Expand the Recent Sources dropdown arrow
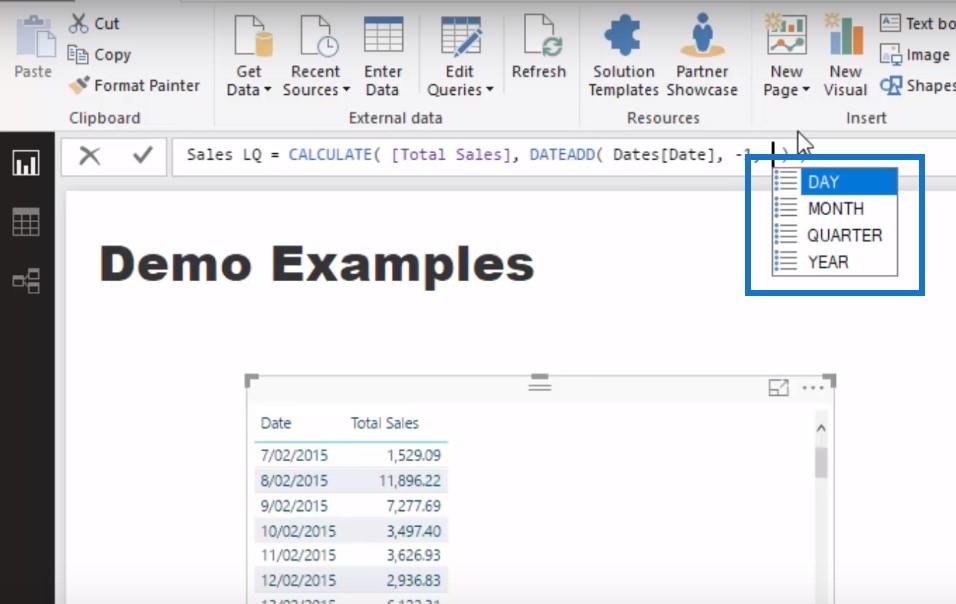The width and height of the screenshot is (956, 604). [x=346, y=90]
